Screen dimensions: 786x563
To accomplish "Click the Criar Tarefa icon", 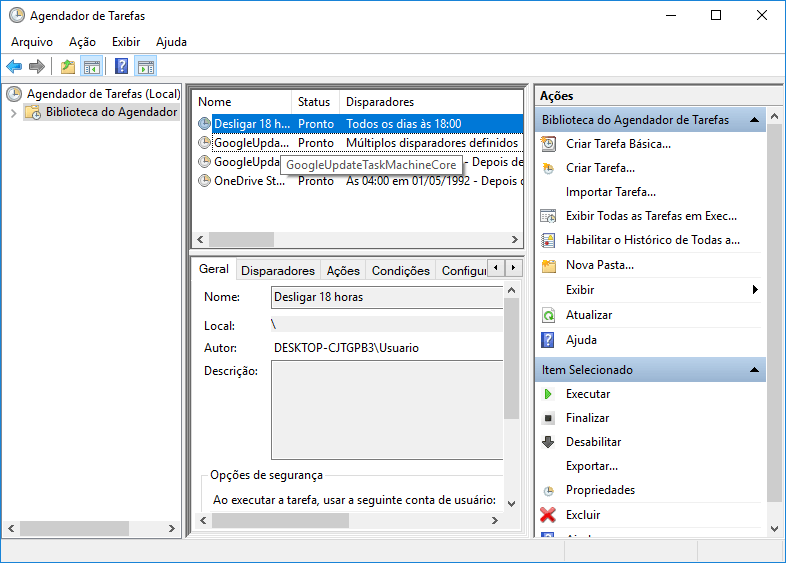I will (x=548, y=168).
